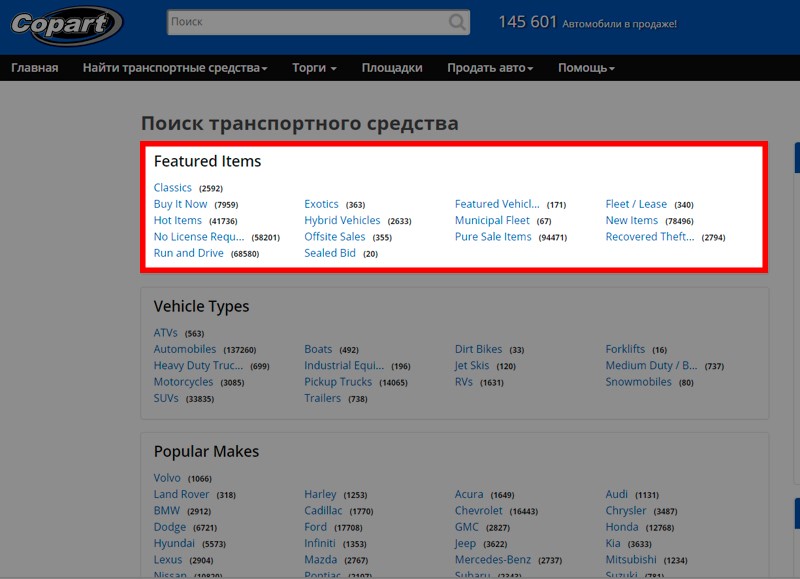The height and width of the screenshot is (579, 800).
Task: Open the Hot Items link
Action: pos(178,220)
